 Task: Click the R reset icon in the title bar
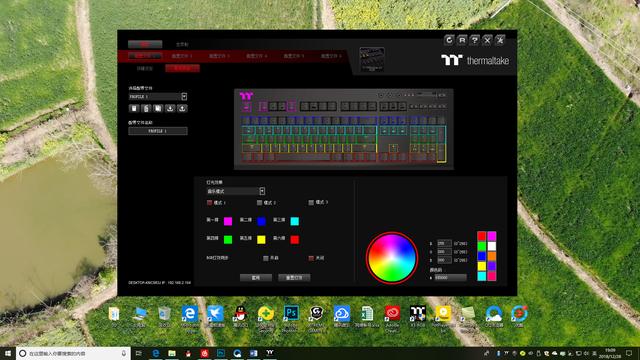coord(462,40)
